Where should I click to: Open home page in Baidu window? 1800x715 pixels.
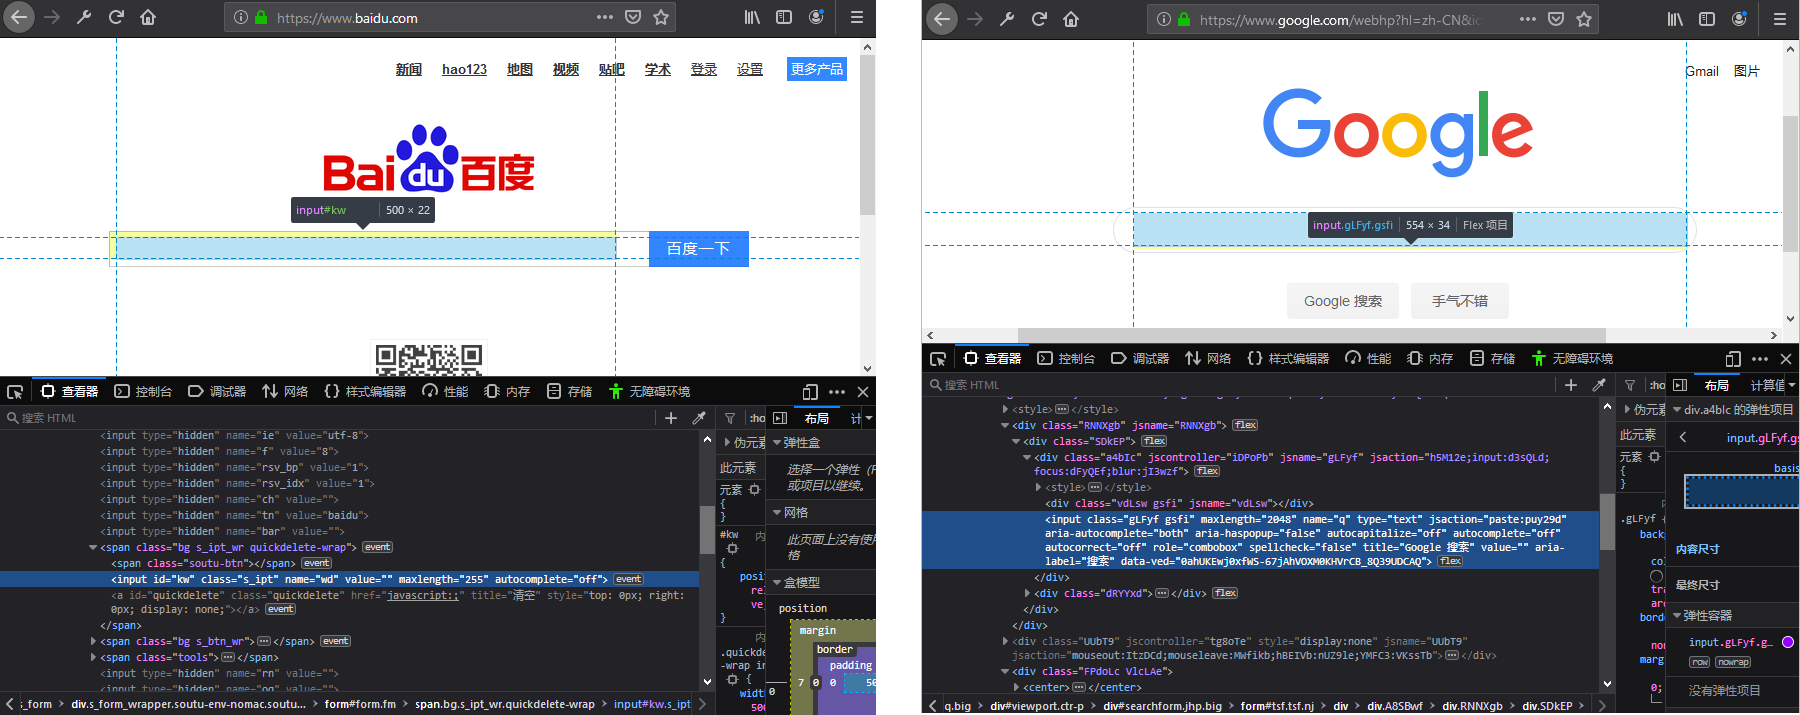(x=148, y=17)
